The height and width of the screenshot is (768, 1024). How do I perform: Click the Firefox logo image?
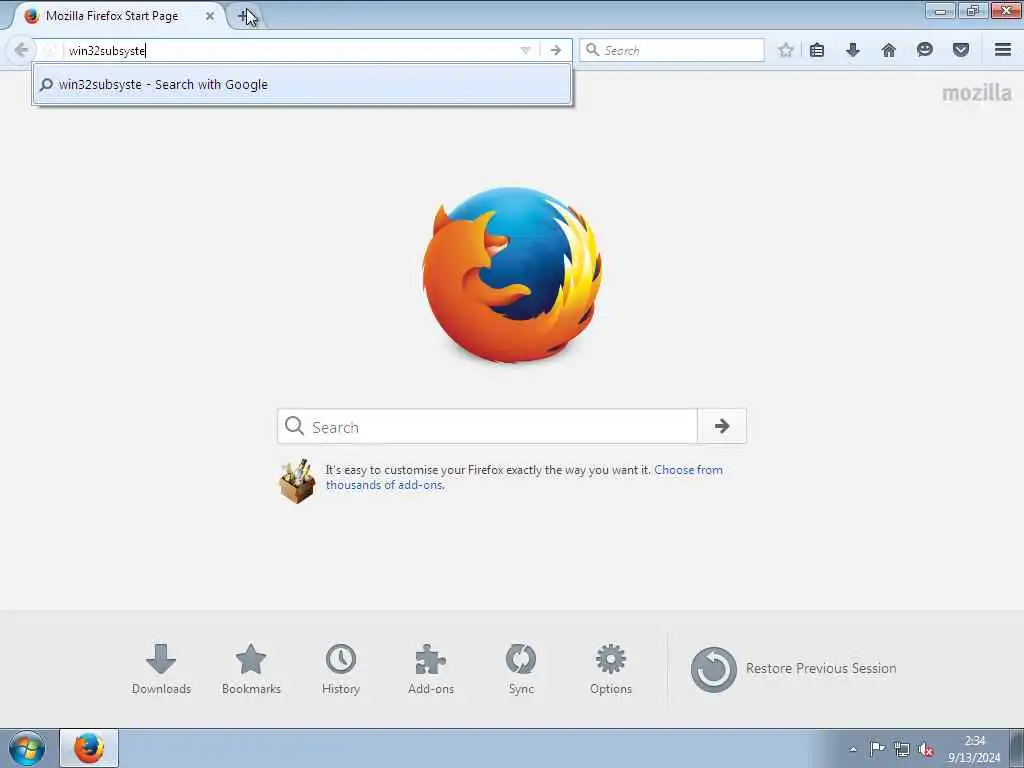coord(513,275)
